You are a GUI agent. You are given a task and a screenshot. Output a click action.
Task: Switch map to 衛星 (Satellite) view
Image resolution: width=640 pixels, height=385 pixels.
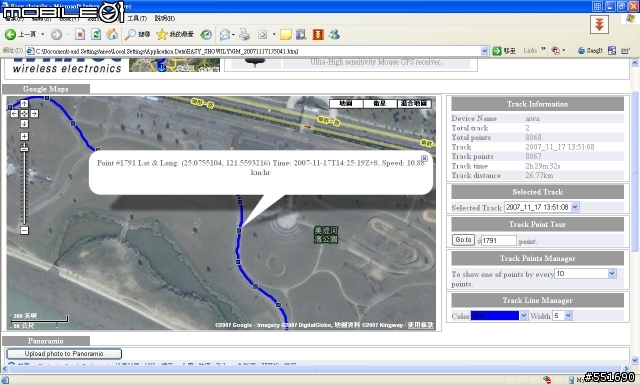point(380,103)
